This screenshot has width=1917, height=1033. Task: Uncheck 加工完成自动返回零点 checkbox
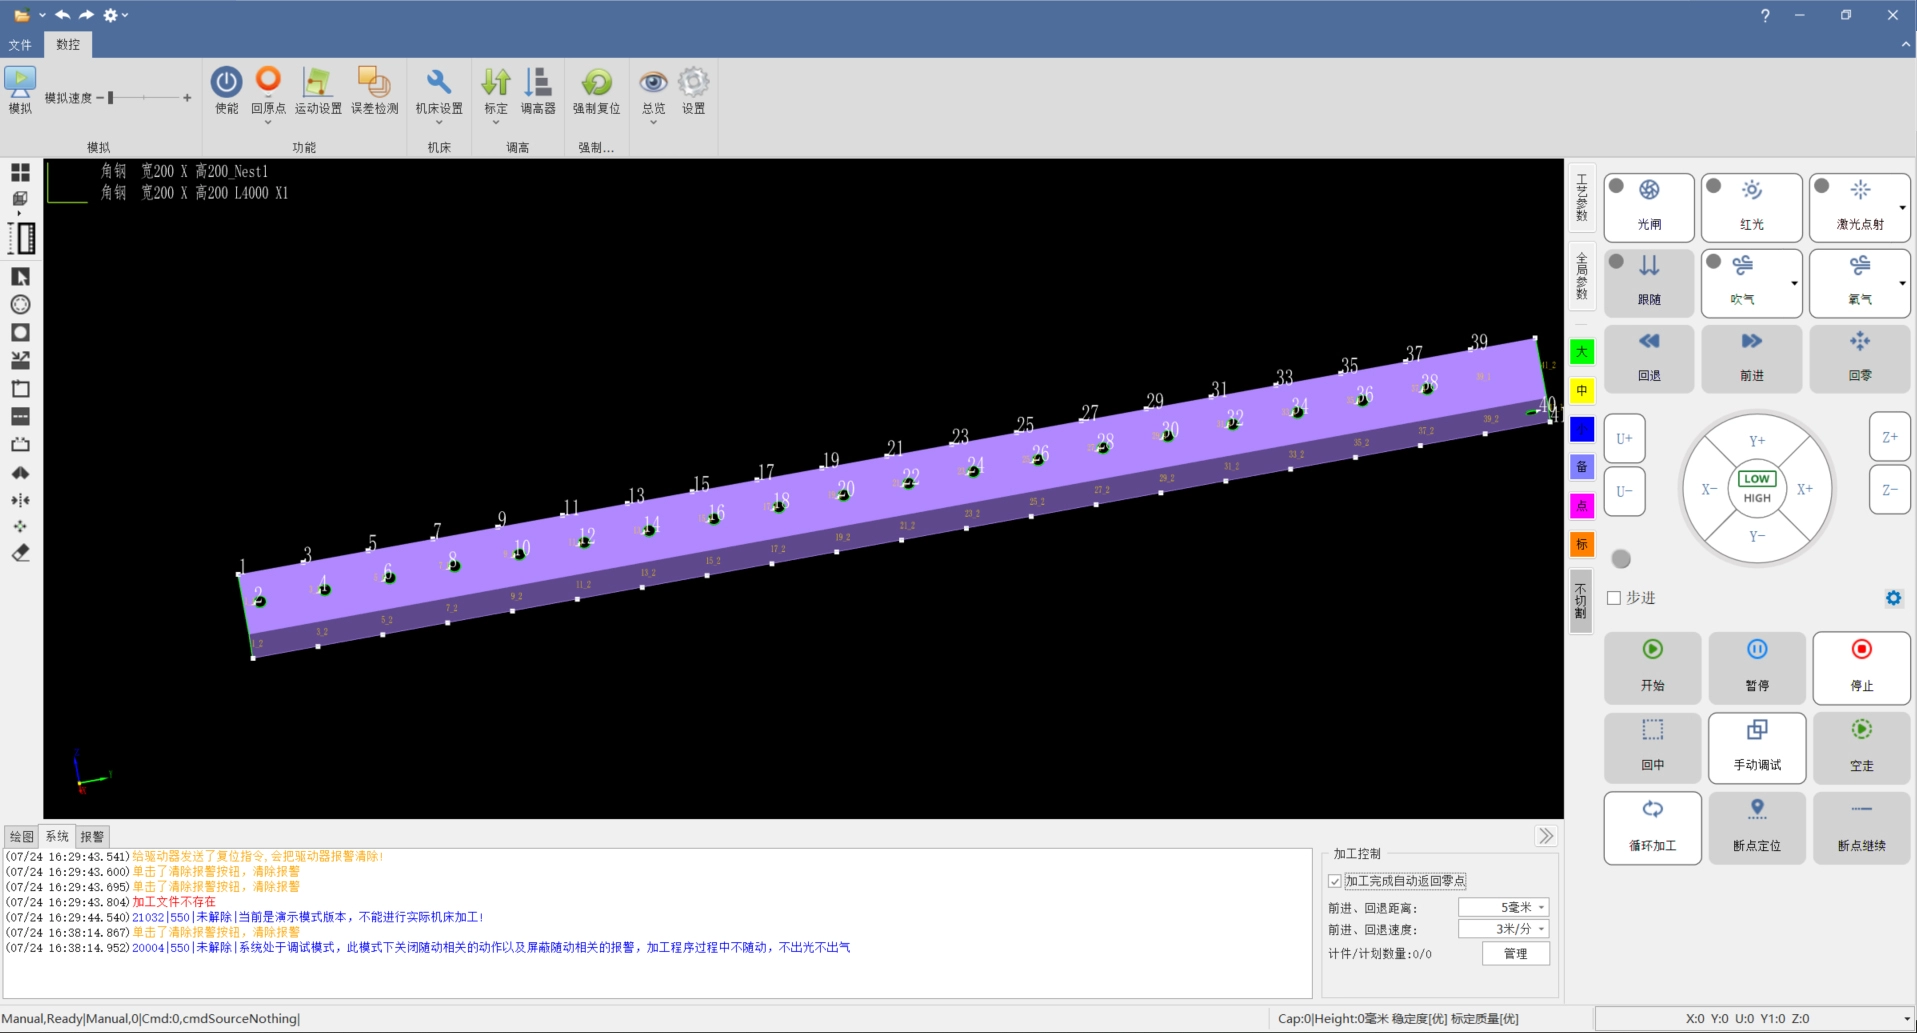[1335, 881]
